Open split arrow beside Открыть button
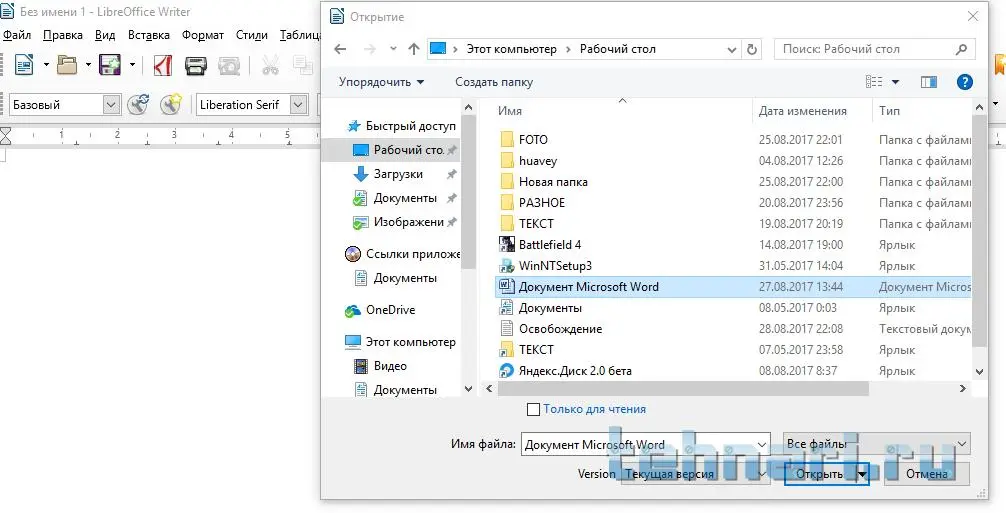This screenshot has width=1006, height=513. pos(862,474)
